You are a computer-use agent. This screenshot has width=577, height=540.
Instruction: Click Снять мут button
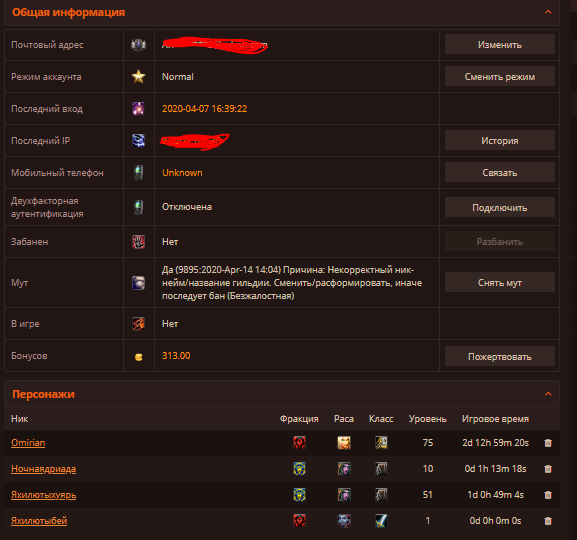tap(500, 282)
